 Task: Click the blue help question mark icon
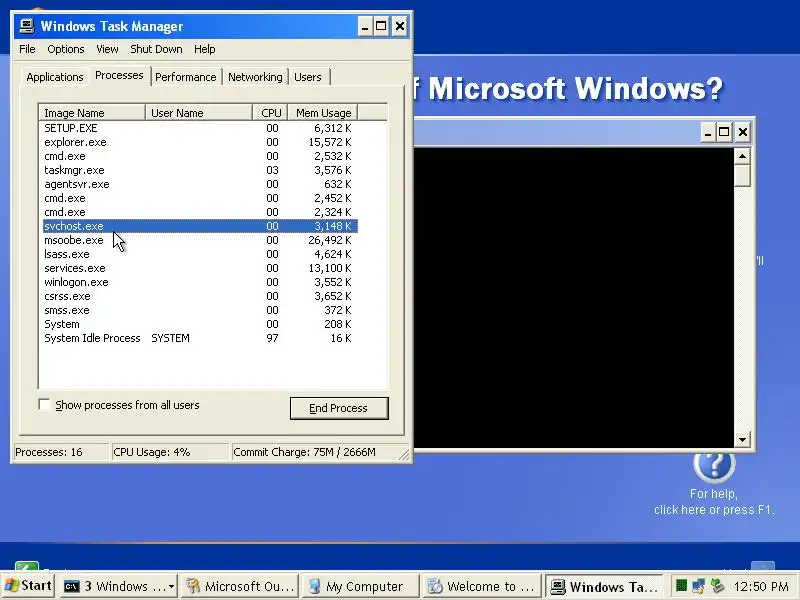(714, 465)
